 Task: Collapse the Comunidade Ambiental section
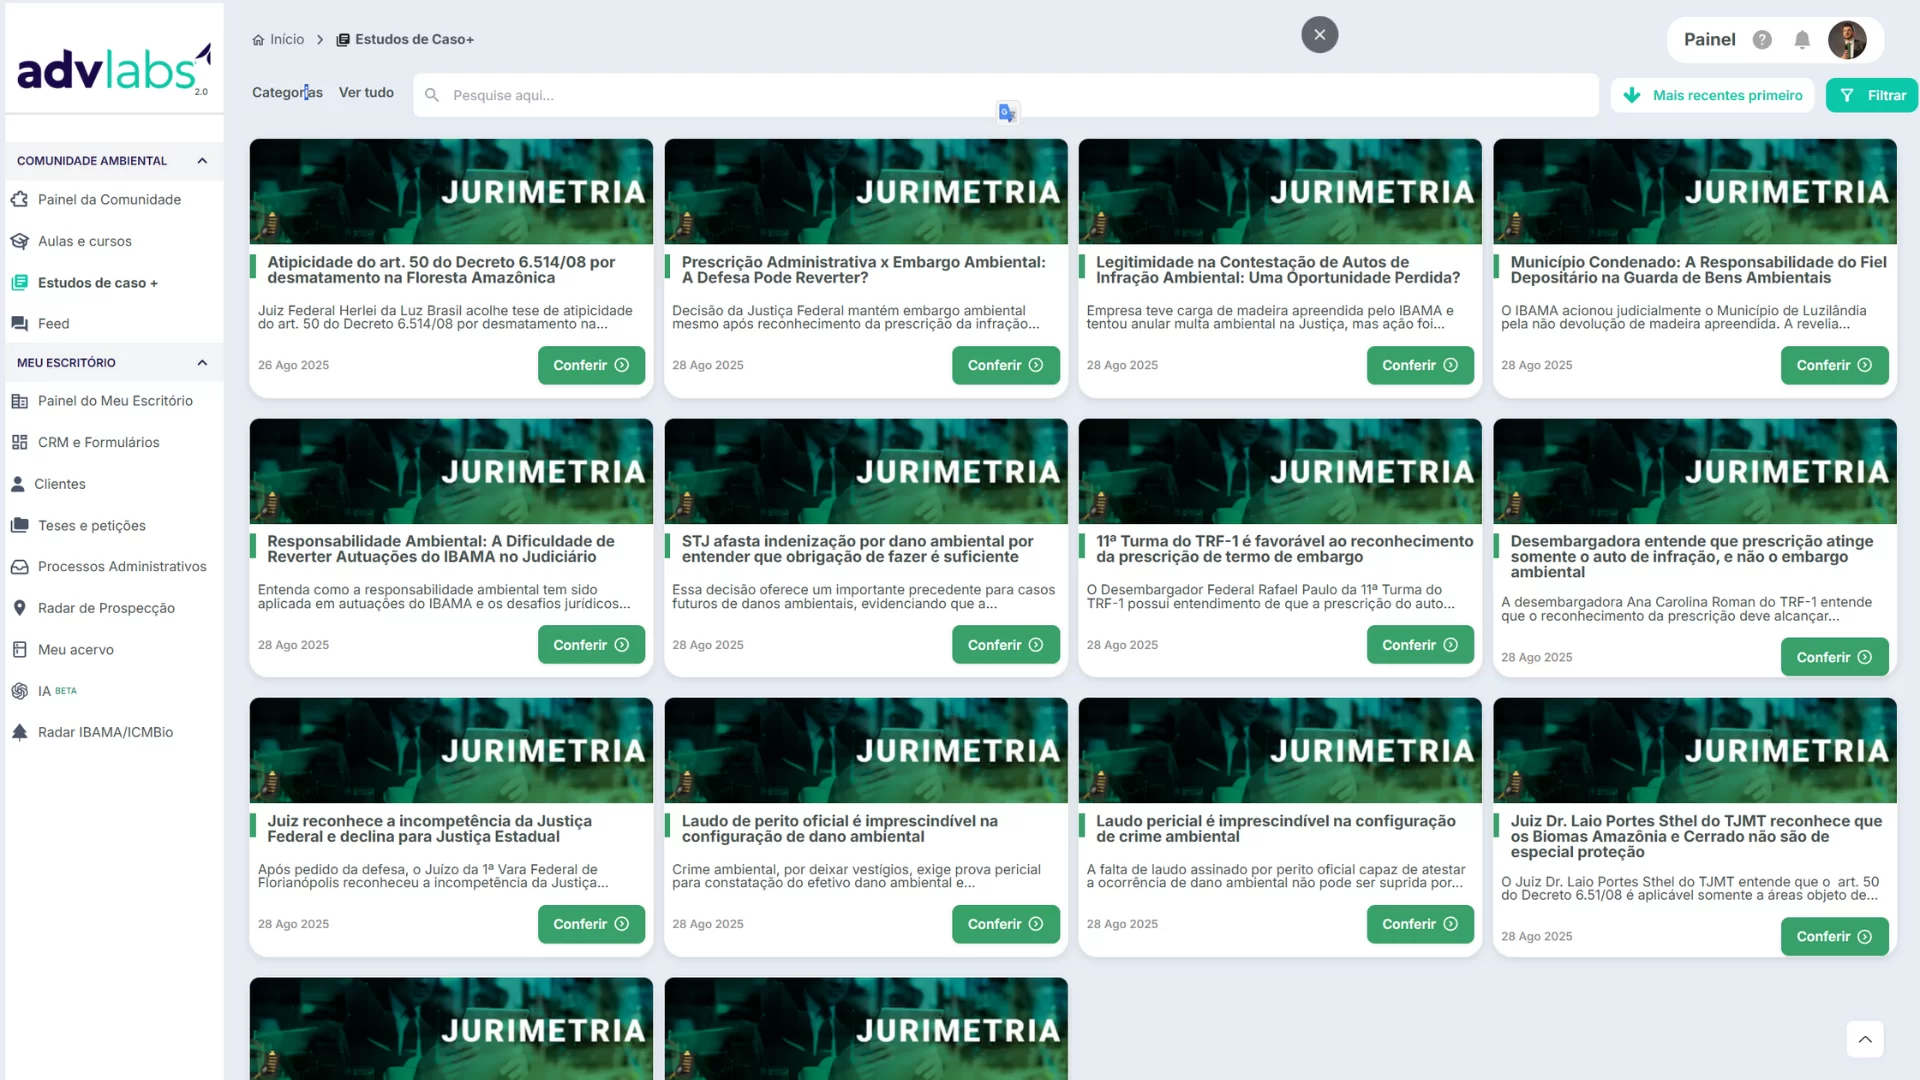[202, 161]
